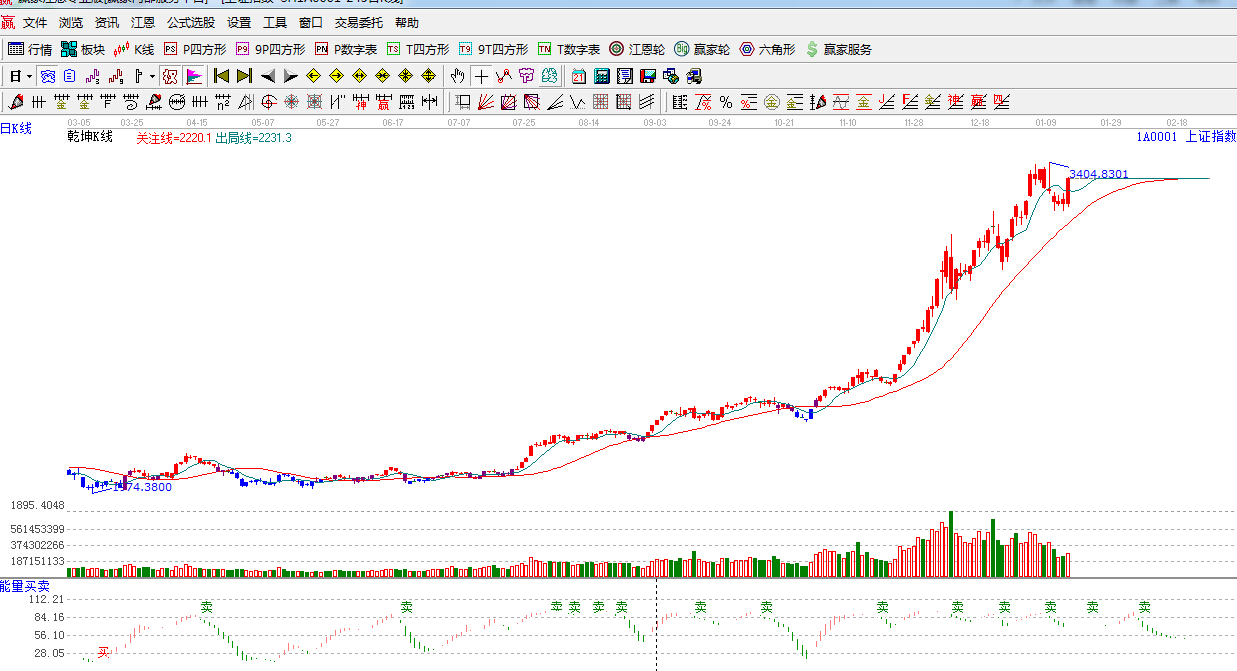
Task: Select the hand pan tool
Action: (x=457, y=76)
